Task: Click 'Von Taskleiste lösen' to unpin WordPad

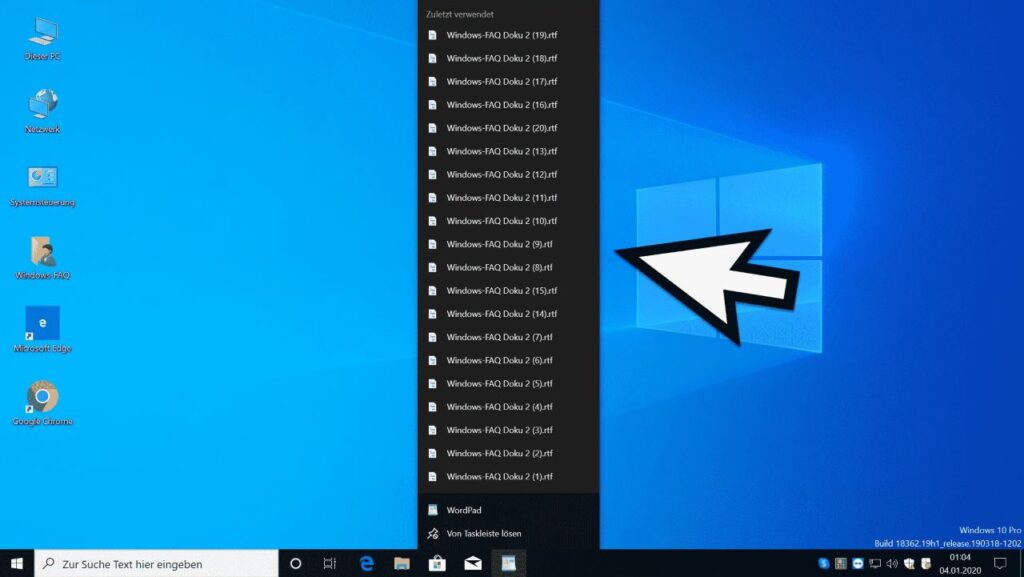Action: click(x=484, y=534)
